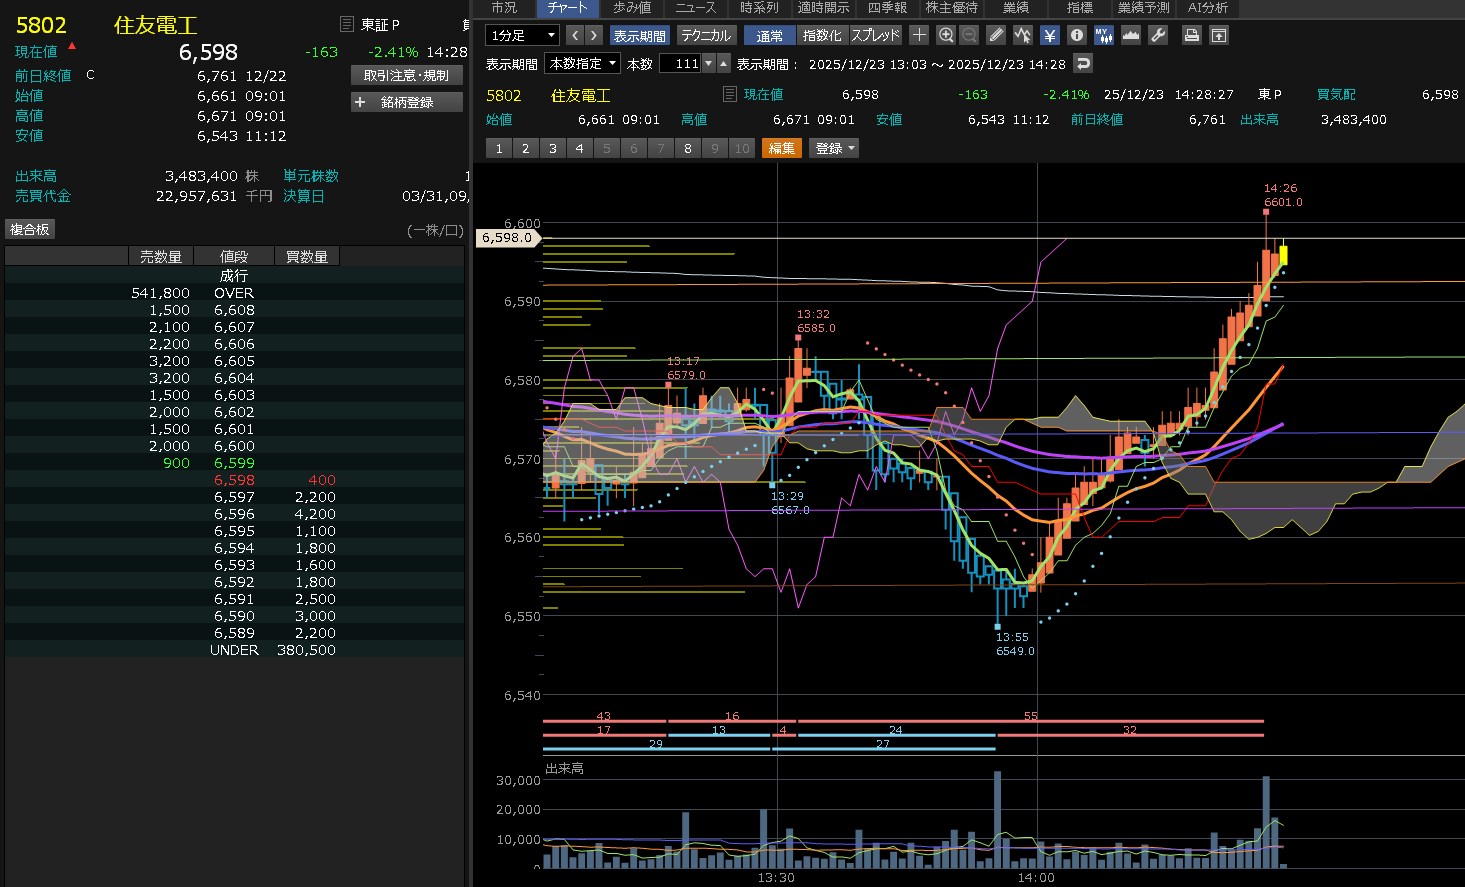Click the 銘柄登録 button
The height and width of the screenshot is (887, 1465).
(x=407, y=102)
